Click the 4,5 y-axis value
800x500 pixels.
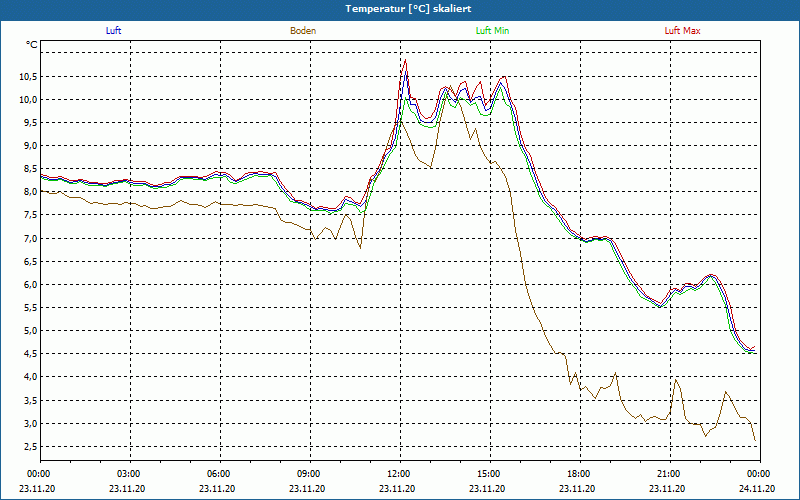(31, 354)
